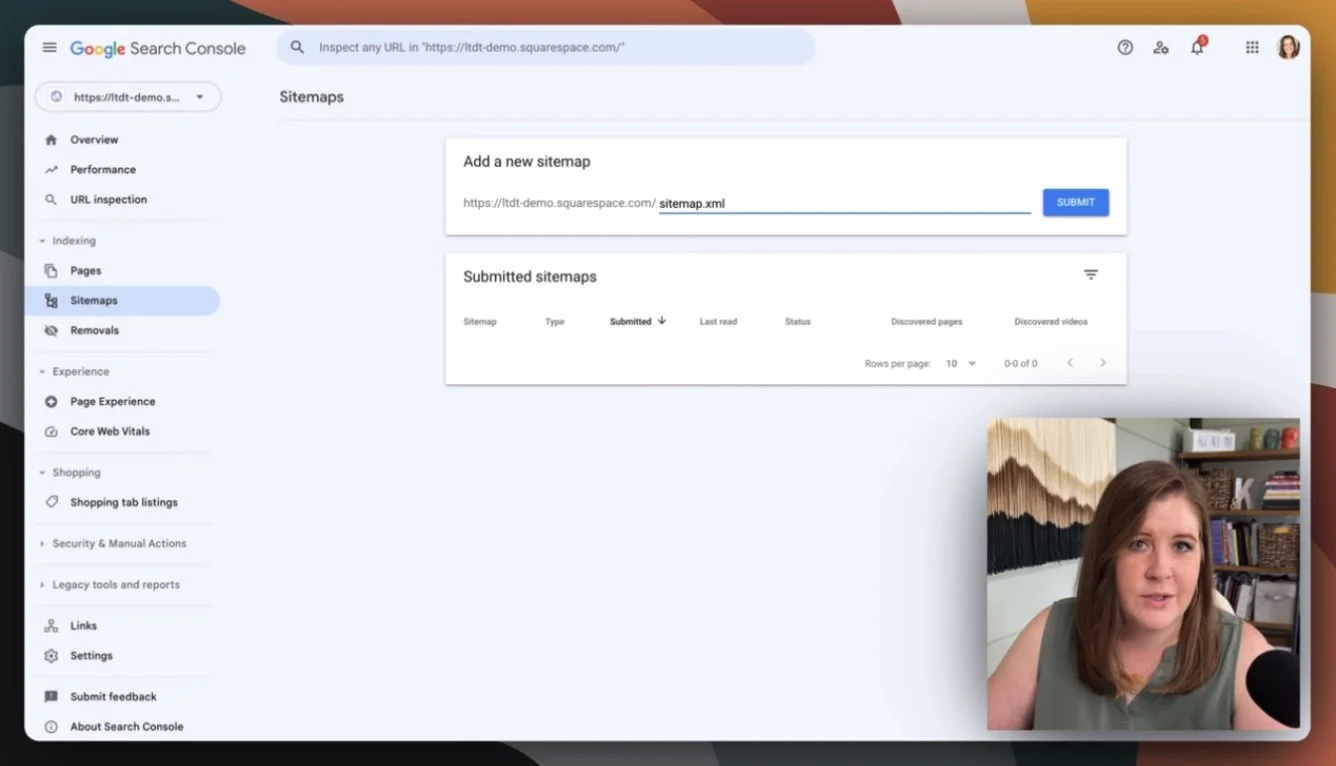Open the account profile avatar

1288,47
